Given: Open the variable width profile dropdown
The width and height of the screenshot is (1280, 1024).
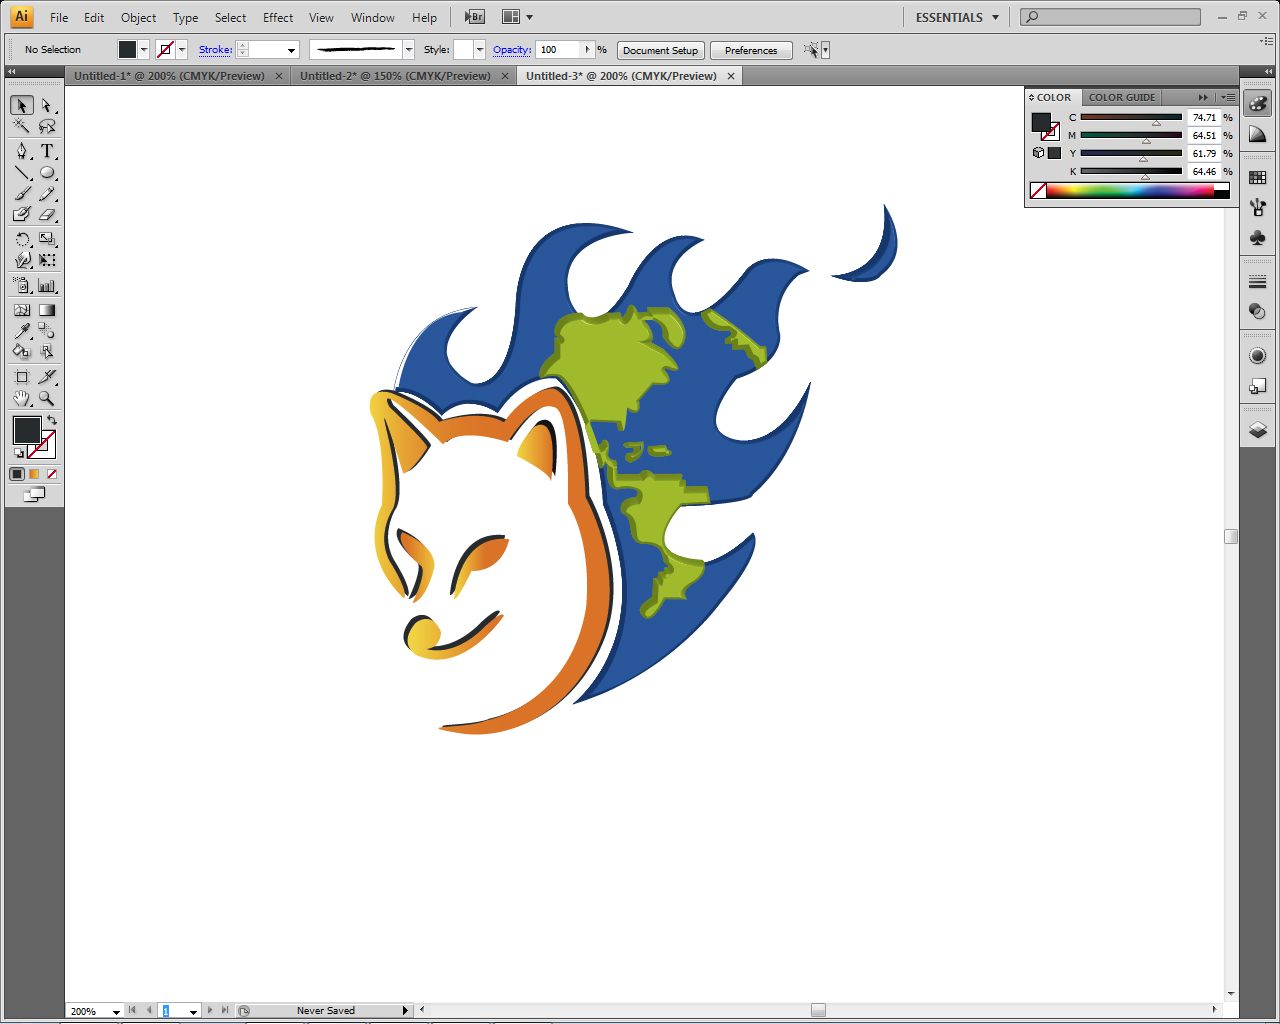Looking at the screenshot, I should 407,49.
